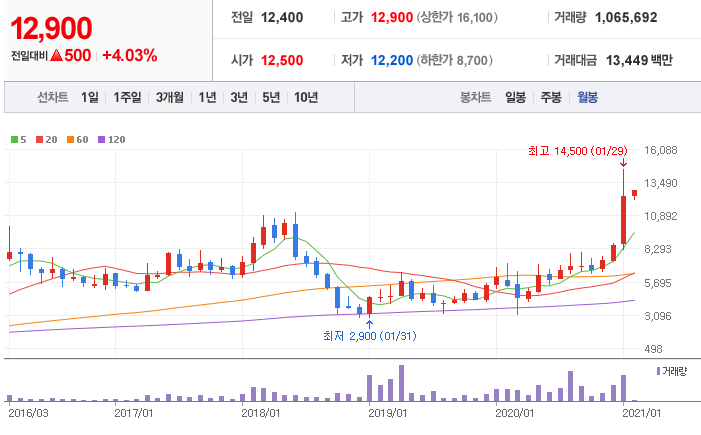This screenshot has height=435, width=701.
Task: Show the 주봉 candlestick chart
Action: (551, 97)
